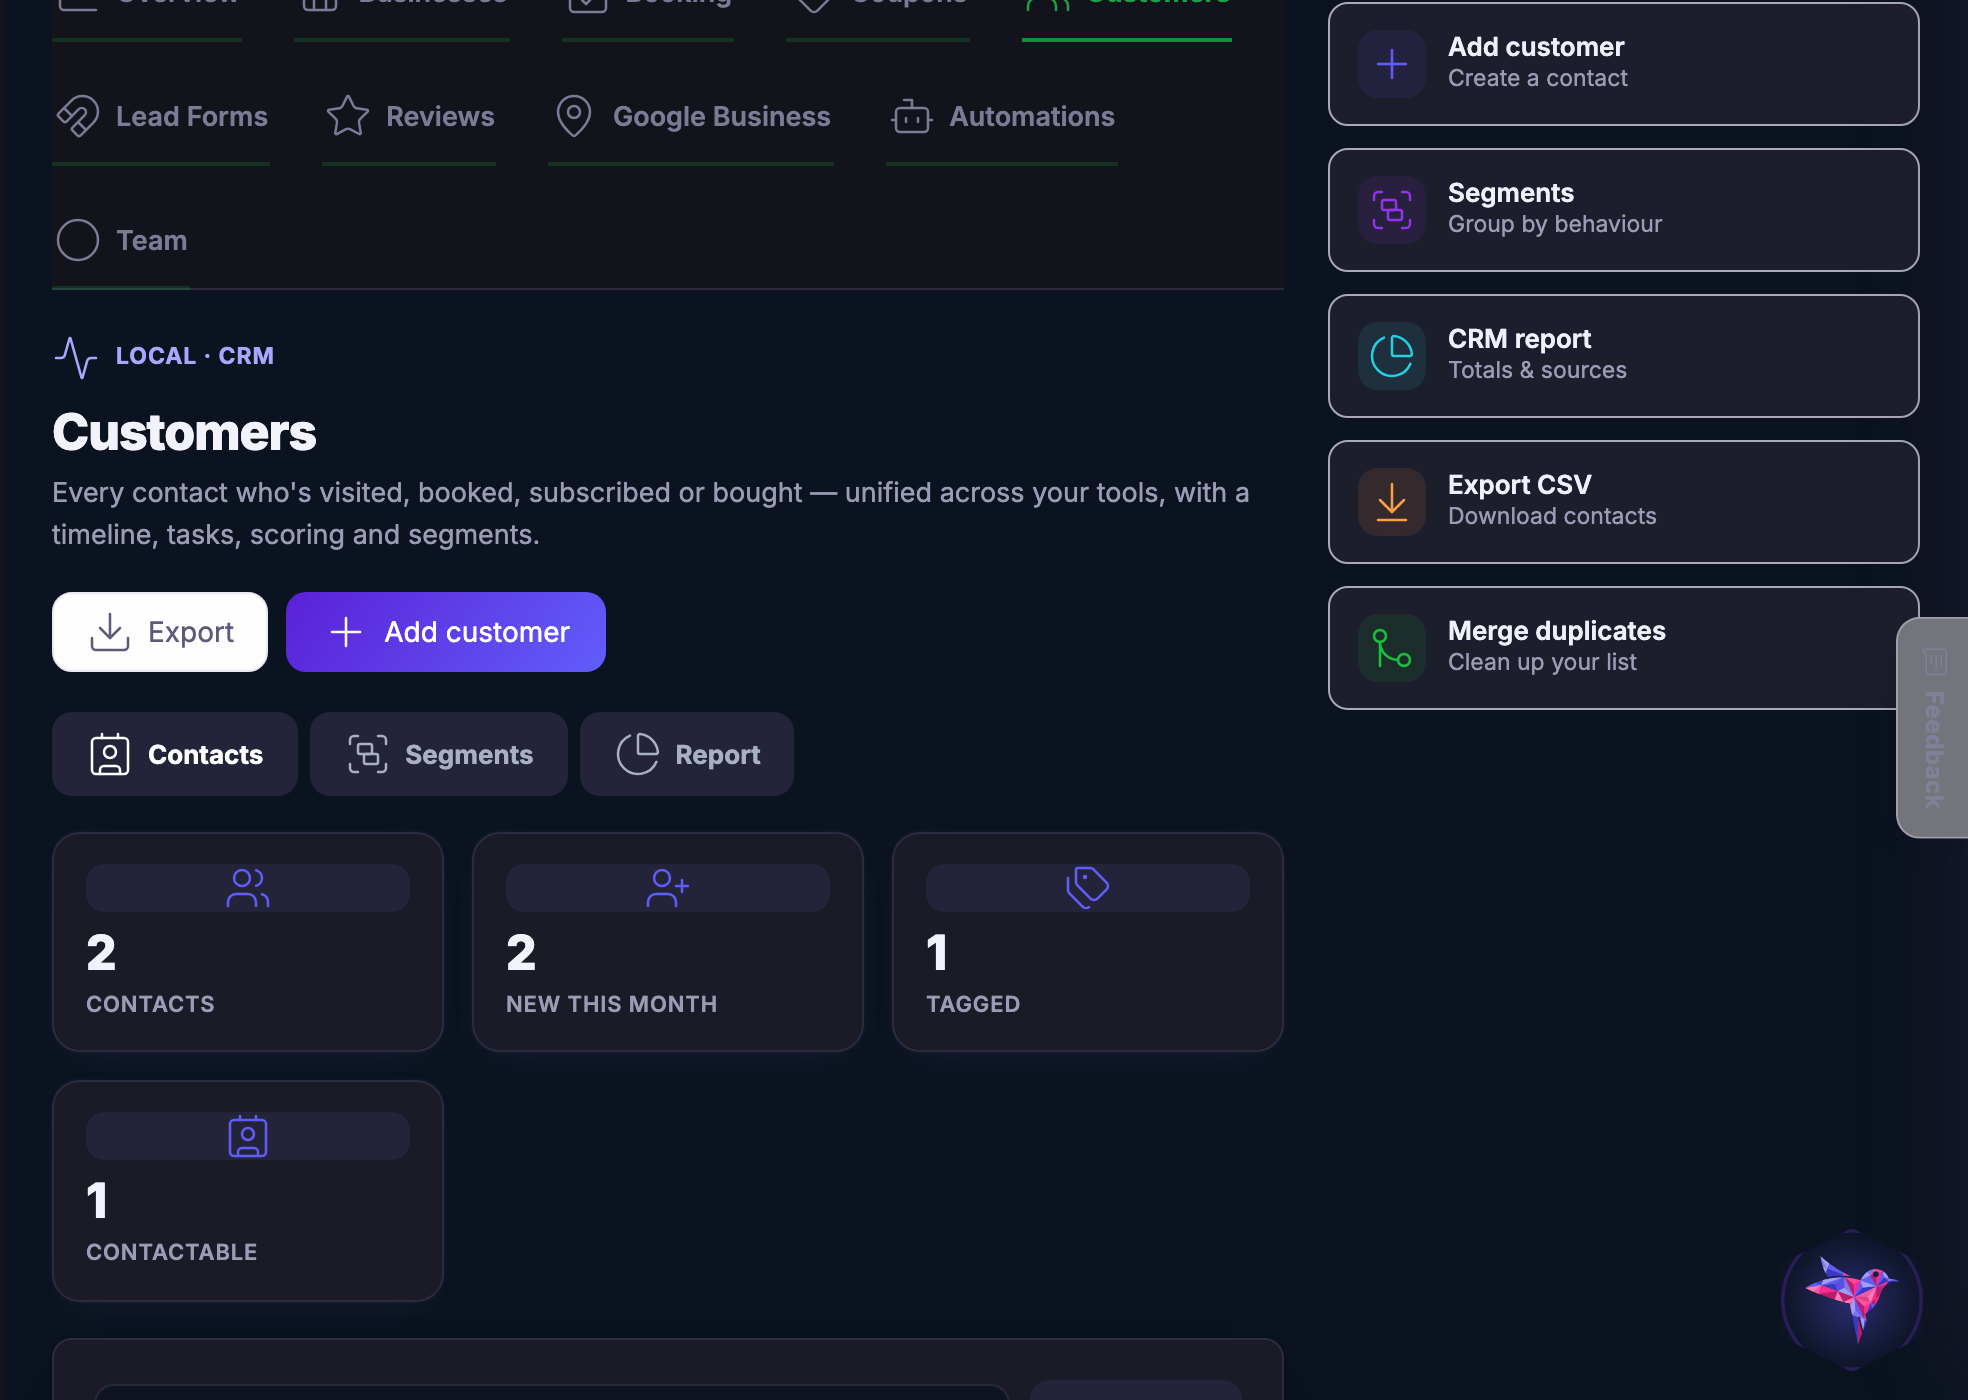Screen dimensions: 1968x1400
Task: Open the Lead Forms navigation tab
Action: coord(161,117)
